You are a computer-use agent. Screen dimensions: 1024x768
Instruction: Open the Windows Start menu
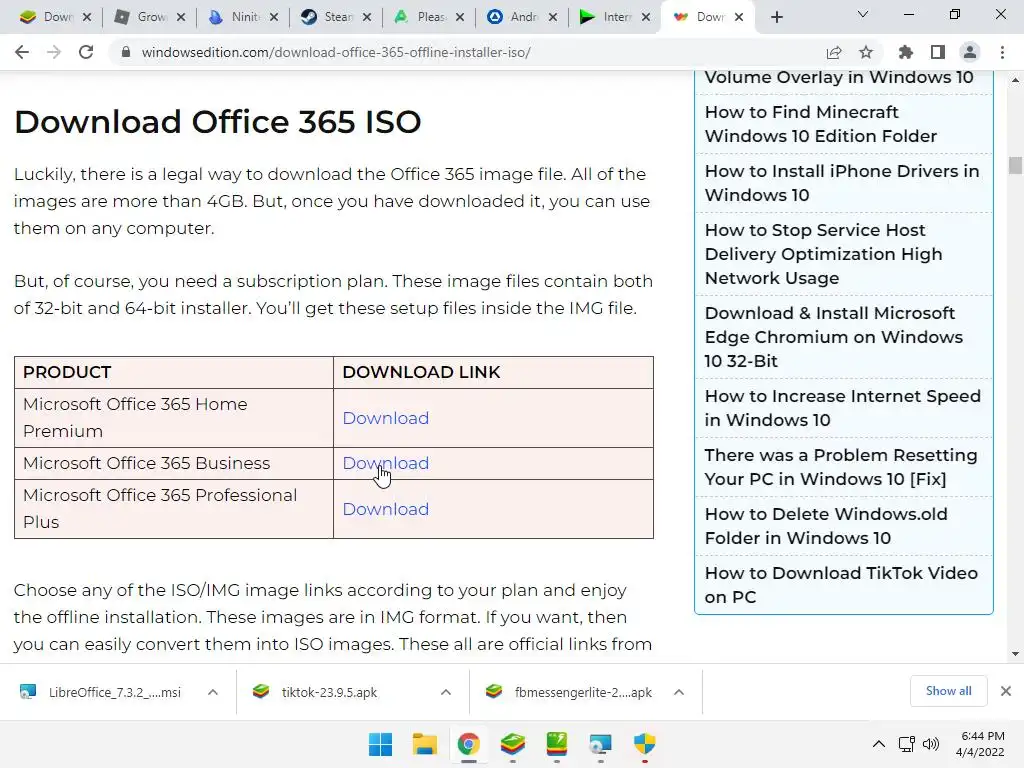[380, 744]
